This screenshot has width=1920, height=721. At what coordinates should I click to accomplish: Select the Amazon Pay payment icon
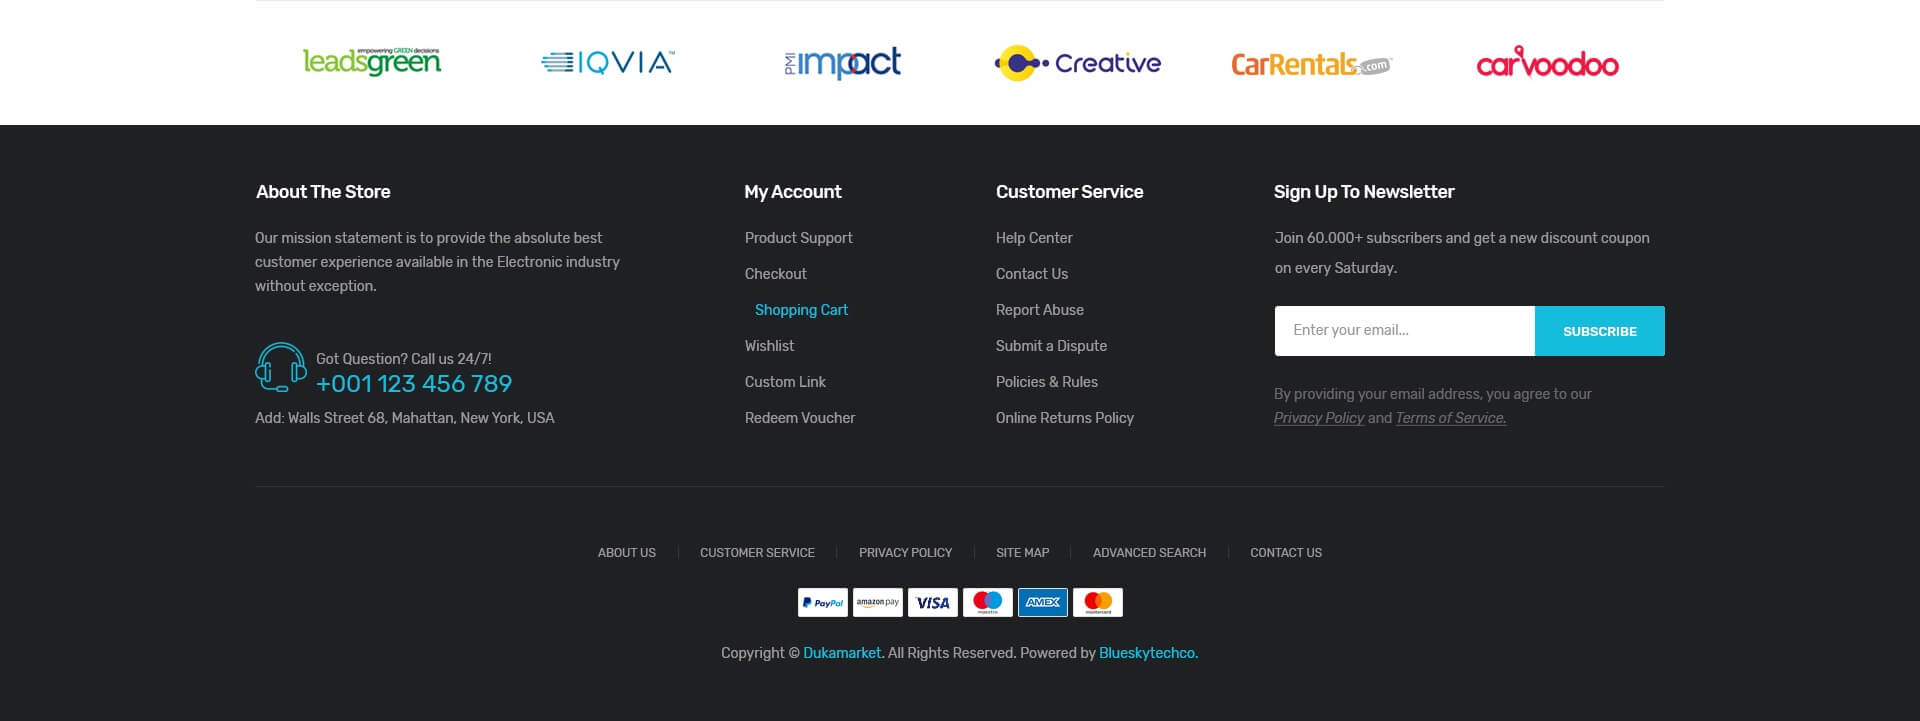pyautogui.click(x=877, y=602)
